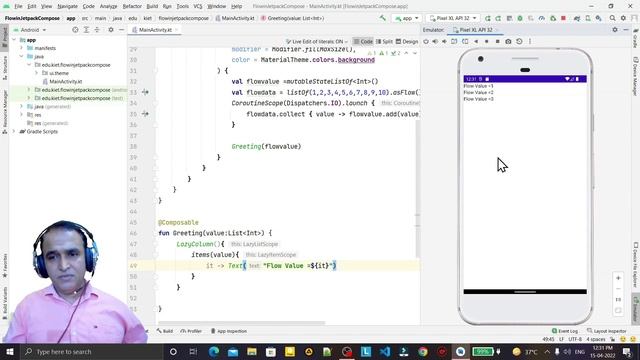
Task: Take emulator screenshot with camera icon
Action: (x=508, y=41)
